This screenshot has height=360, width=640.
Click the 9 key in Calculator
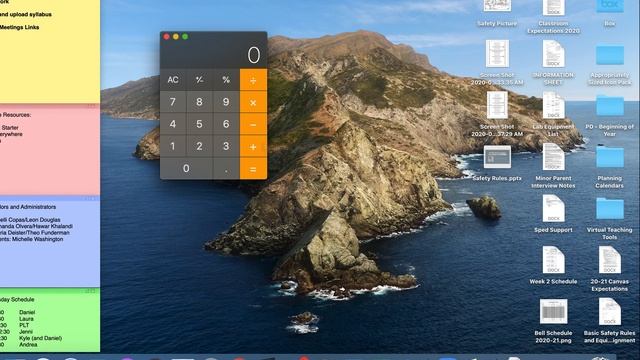coord(226,102)
